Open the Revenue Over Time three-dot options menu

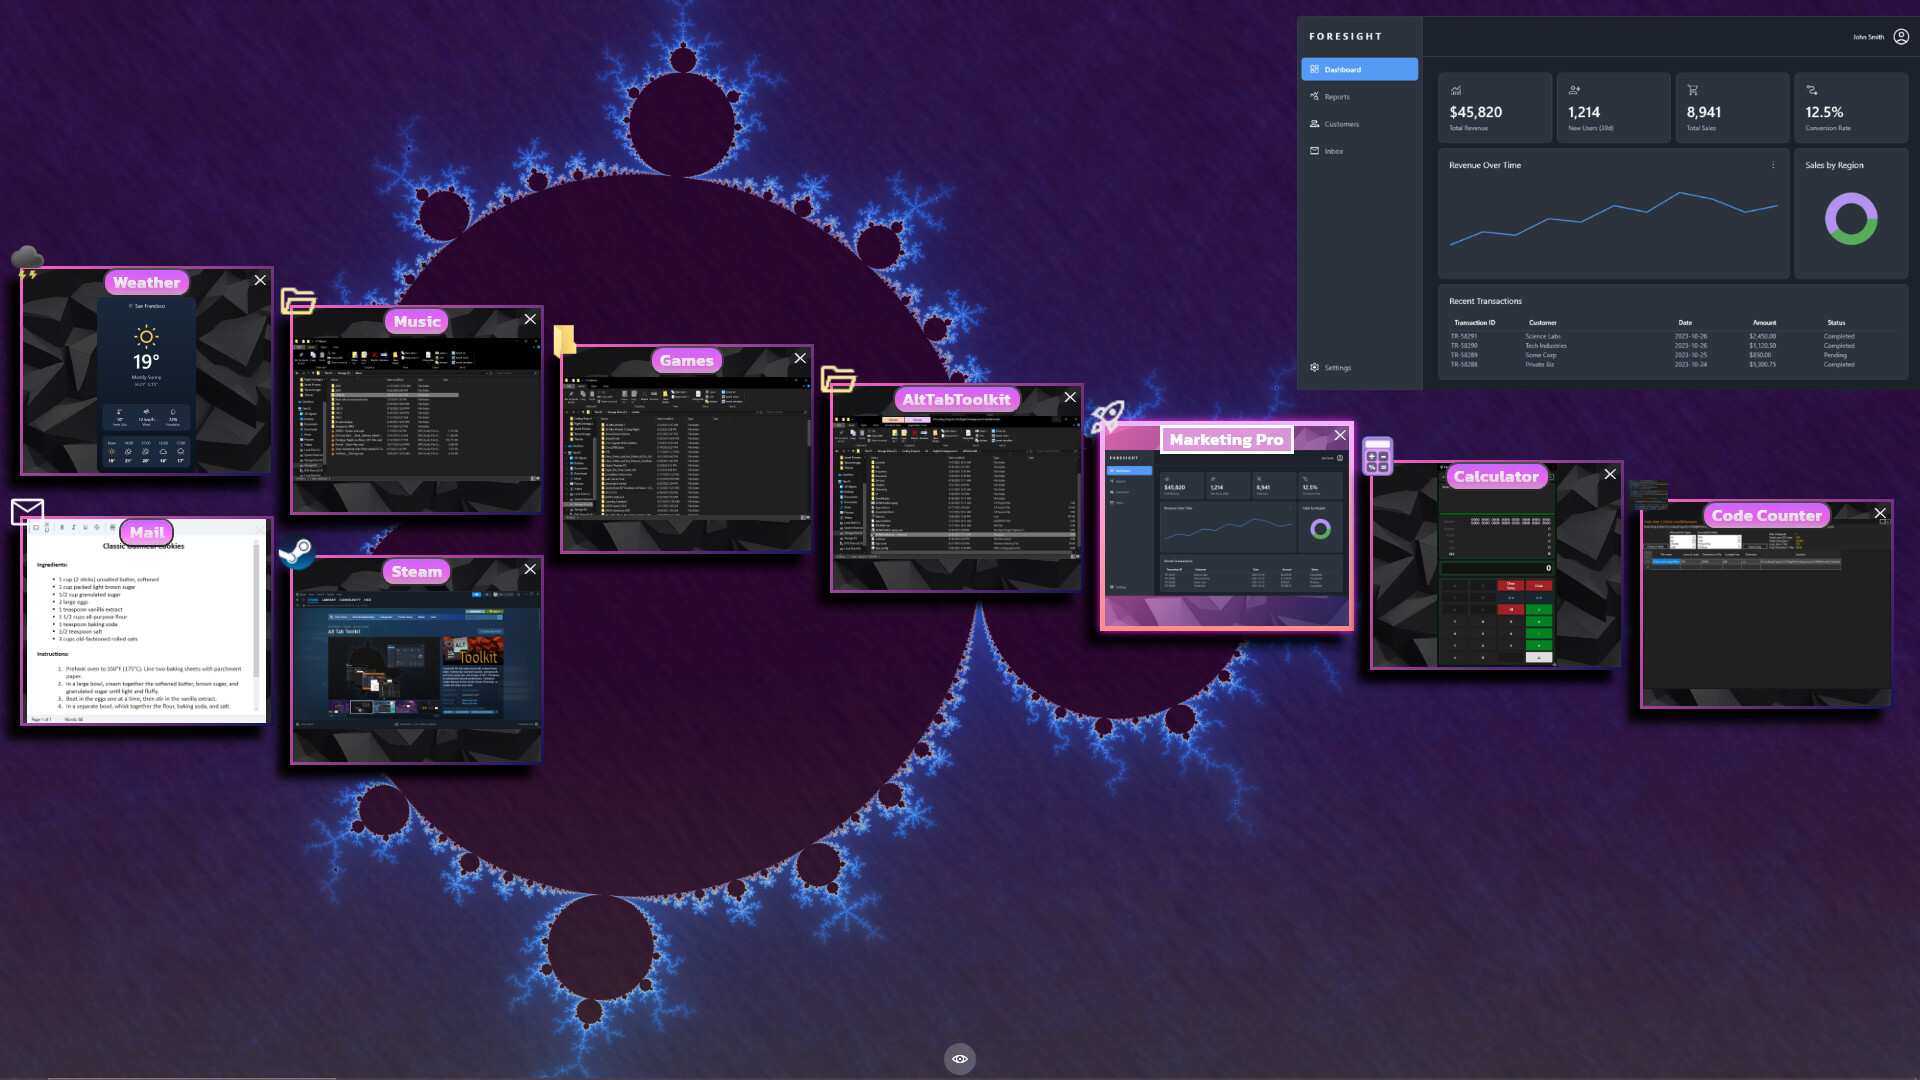1772,165
